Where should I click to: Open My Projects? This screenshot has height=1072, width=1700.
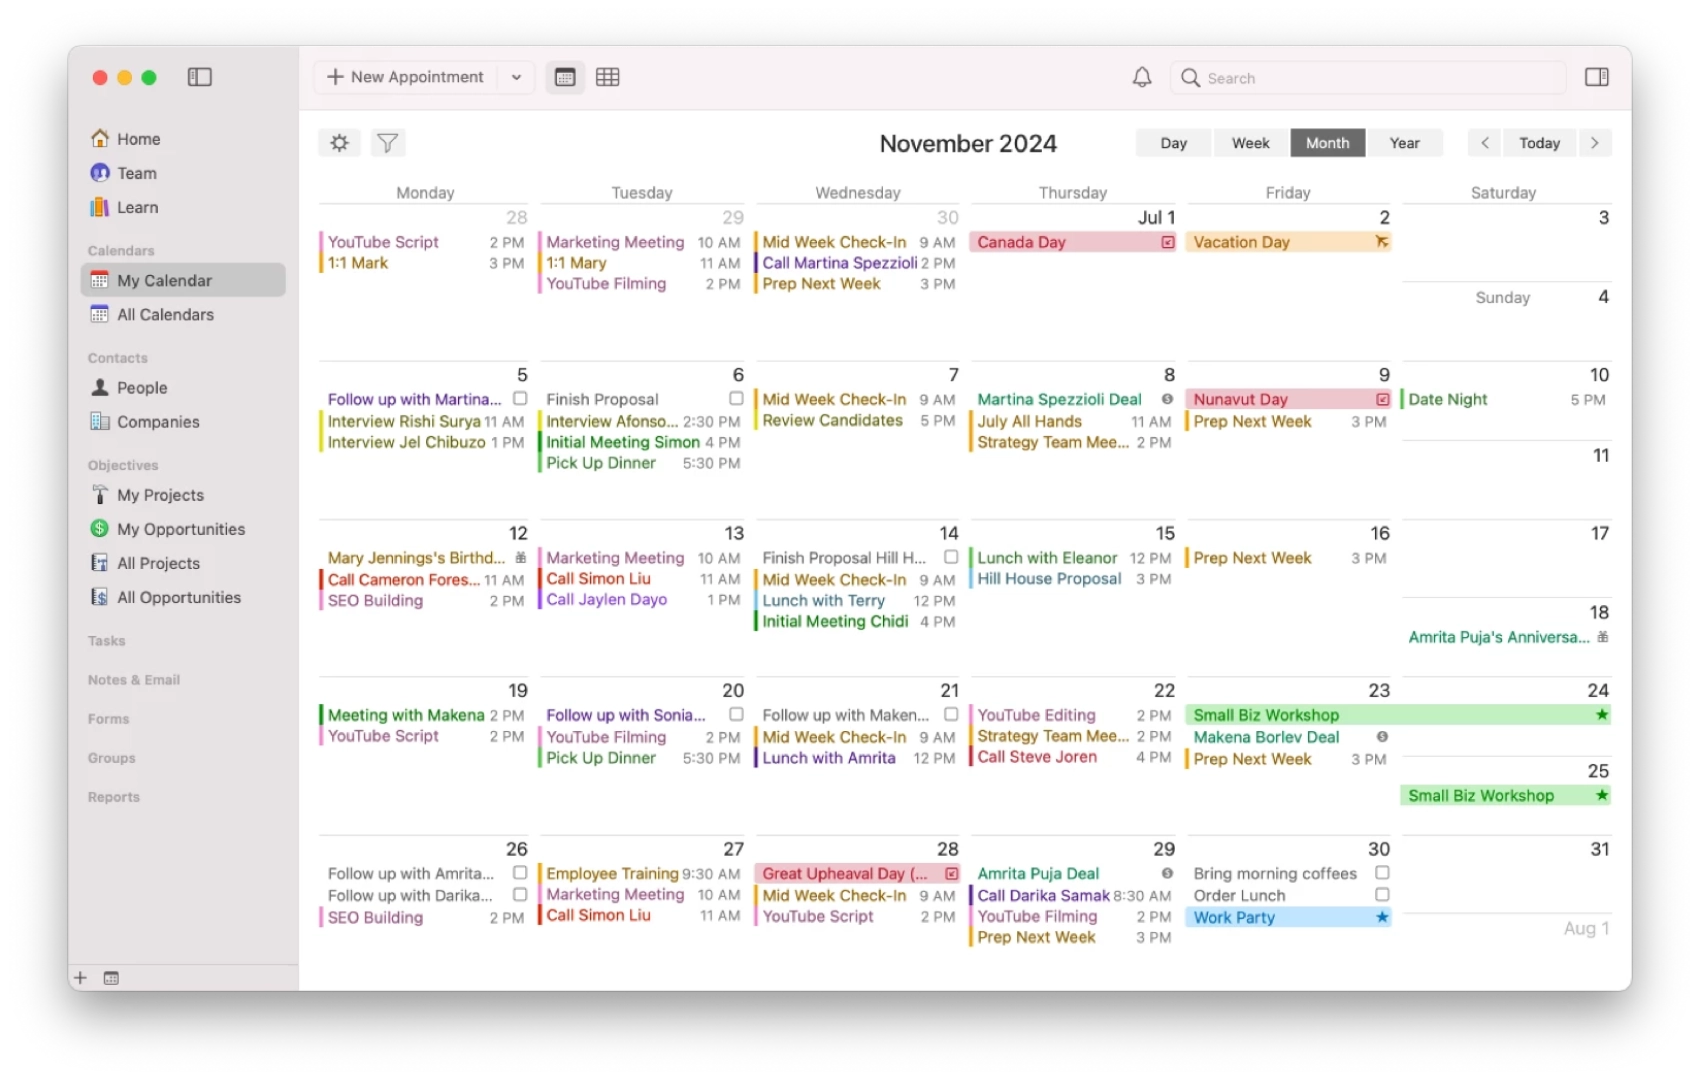[160, 495]
